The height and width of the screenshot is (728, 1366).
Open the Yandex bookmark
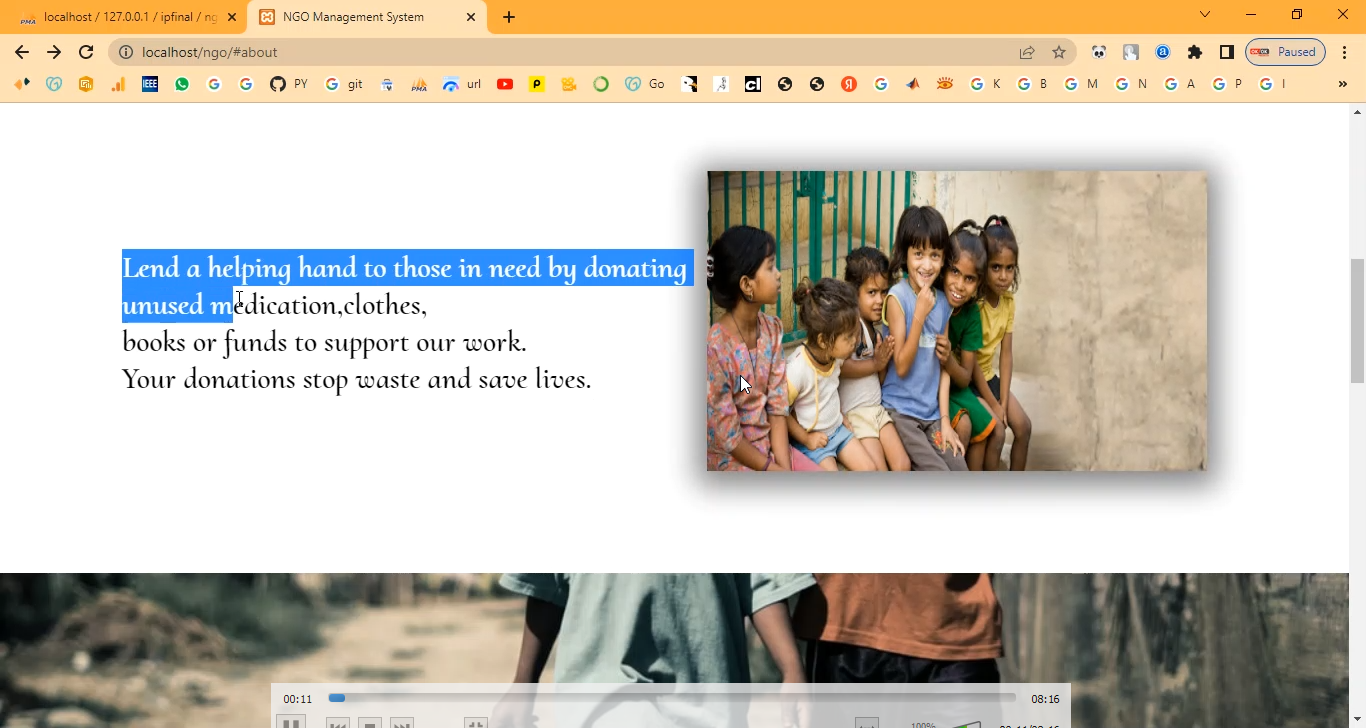pos(849,84)
